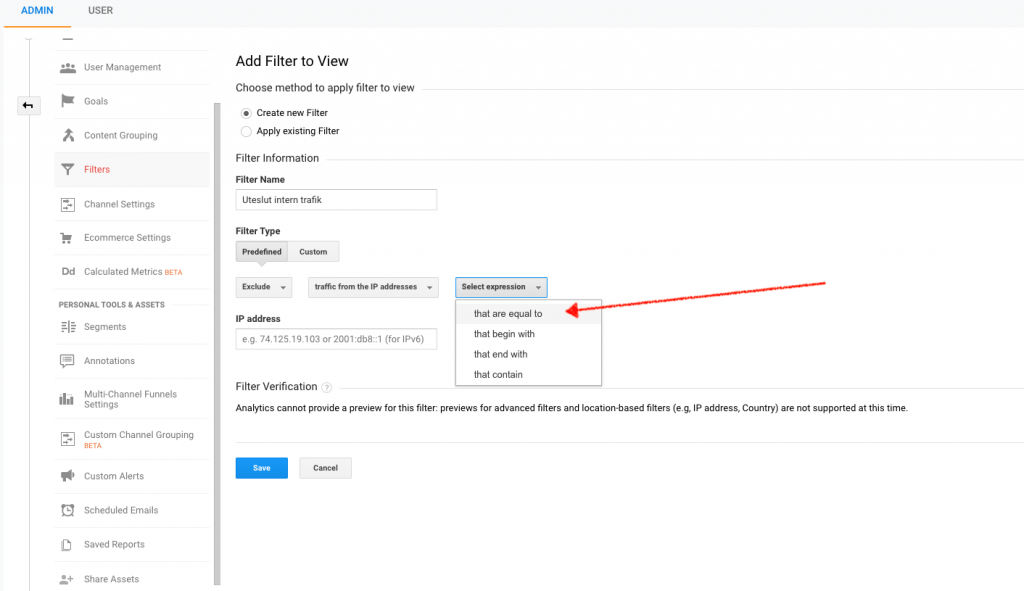Click the Filter Verification help question mark
Screen dimensions: 1024x591
[327, 387]
